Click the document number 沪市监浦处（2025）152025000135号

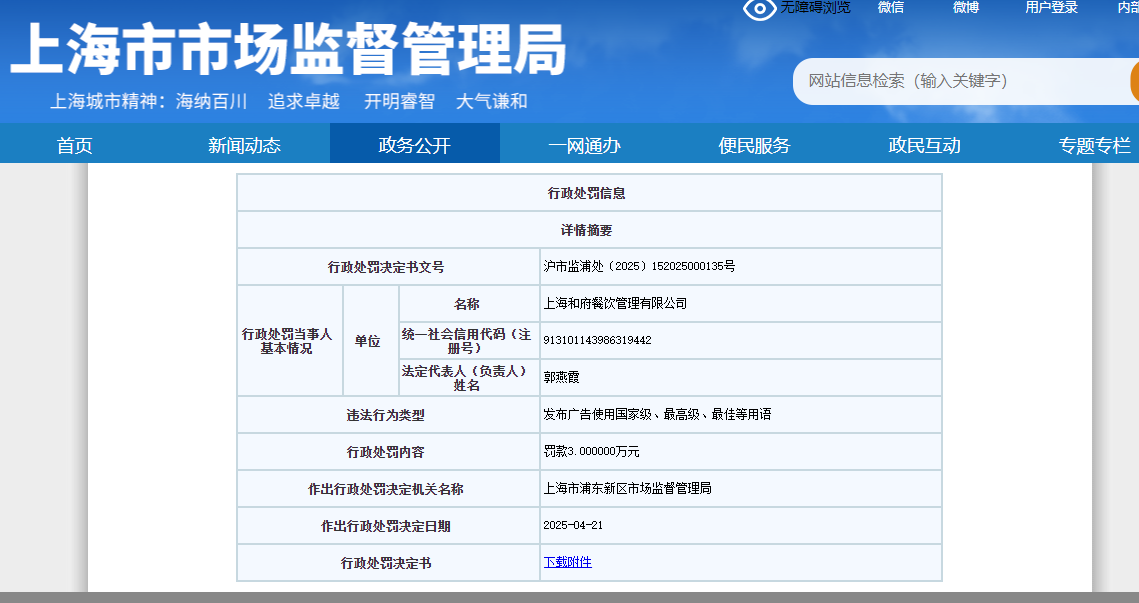[x=639, y=266]
